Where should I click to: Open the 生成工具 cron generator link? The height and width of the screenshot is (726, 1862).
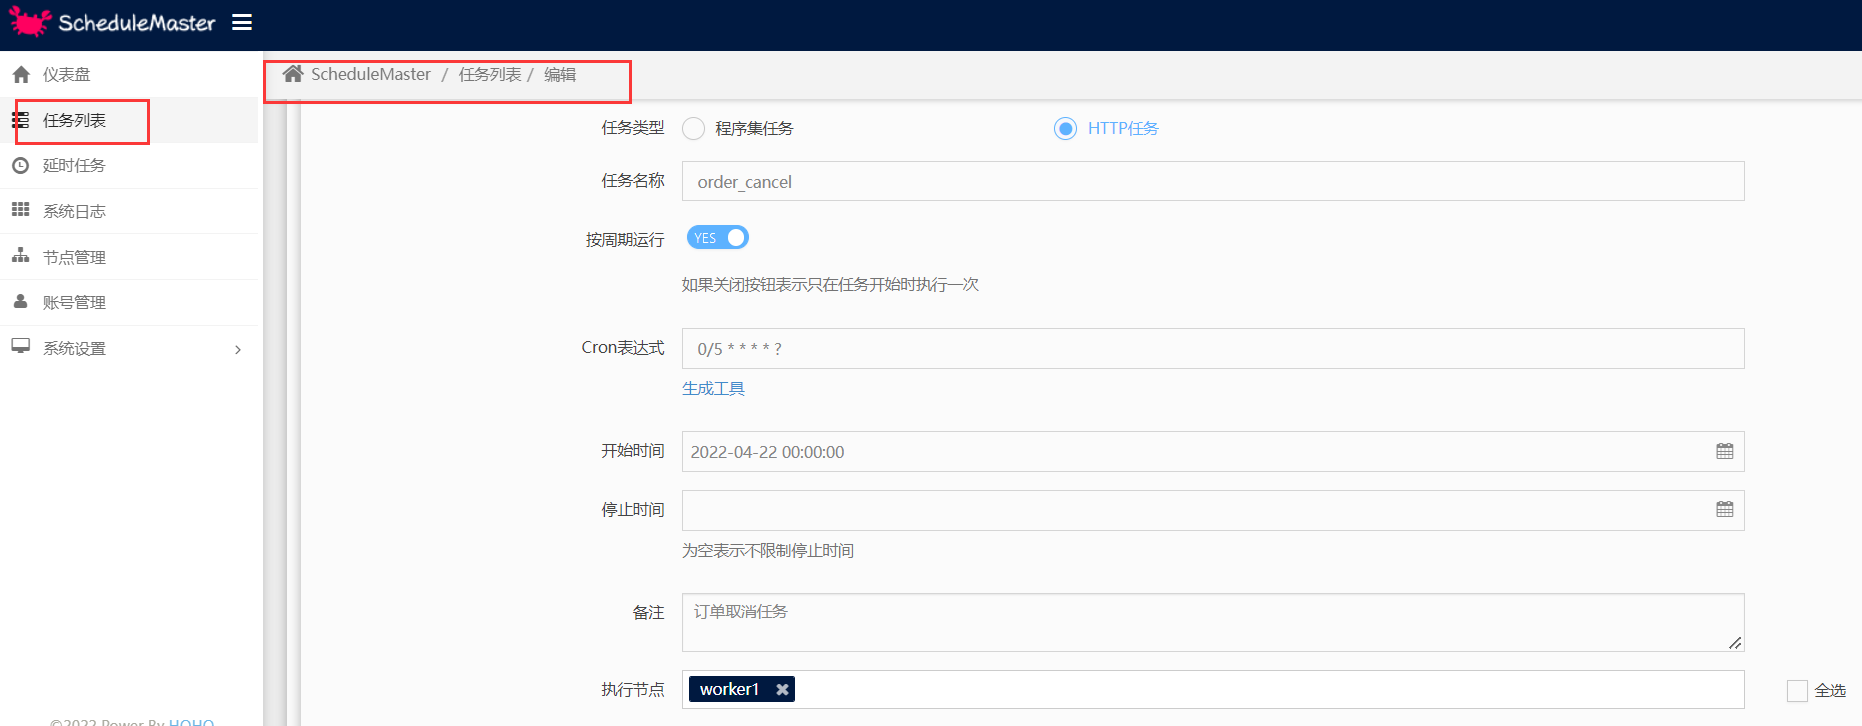click(713, 388)
